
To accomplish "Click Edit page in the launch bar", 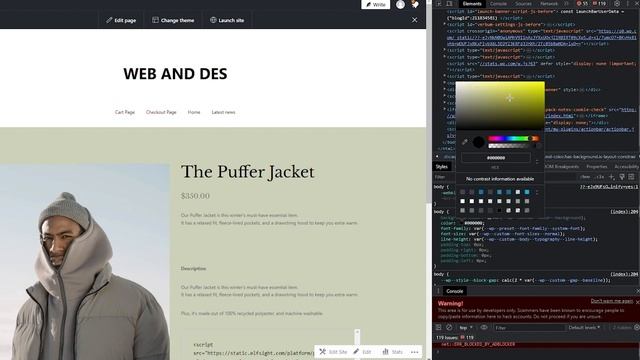I will [x=121, y=20].
